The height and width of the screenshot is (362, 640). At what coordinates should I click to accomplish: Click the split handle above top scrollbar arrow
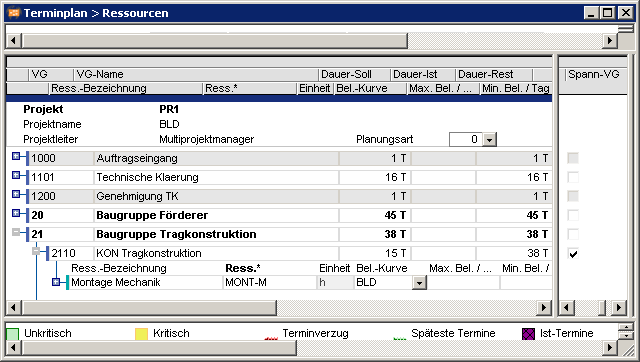tap(626, 29)
